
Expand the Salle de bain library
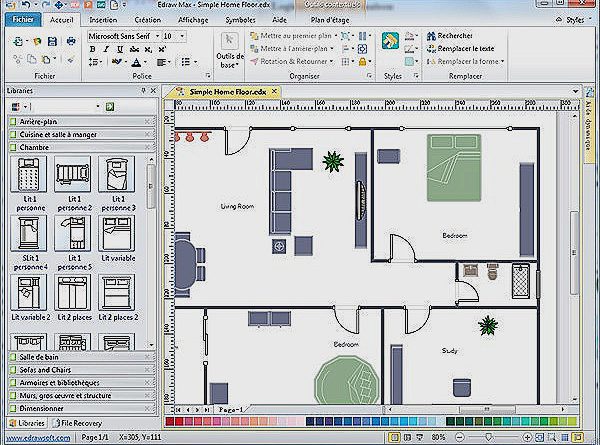(x=82, y=357)
